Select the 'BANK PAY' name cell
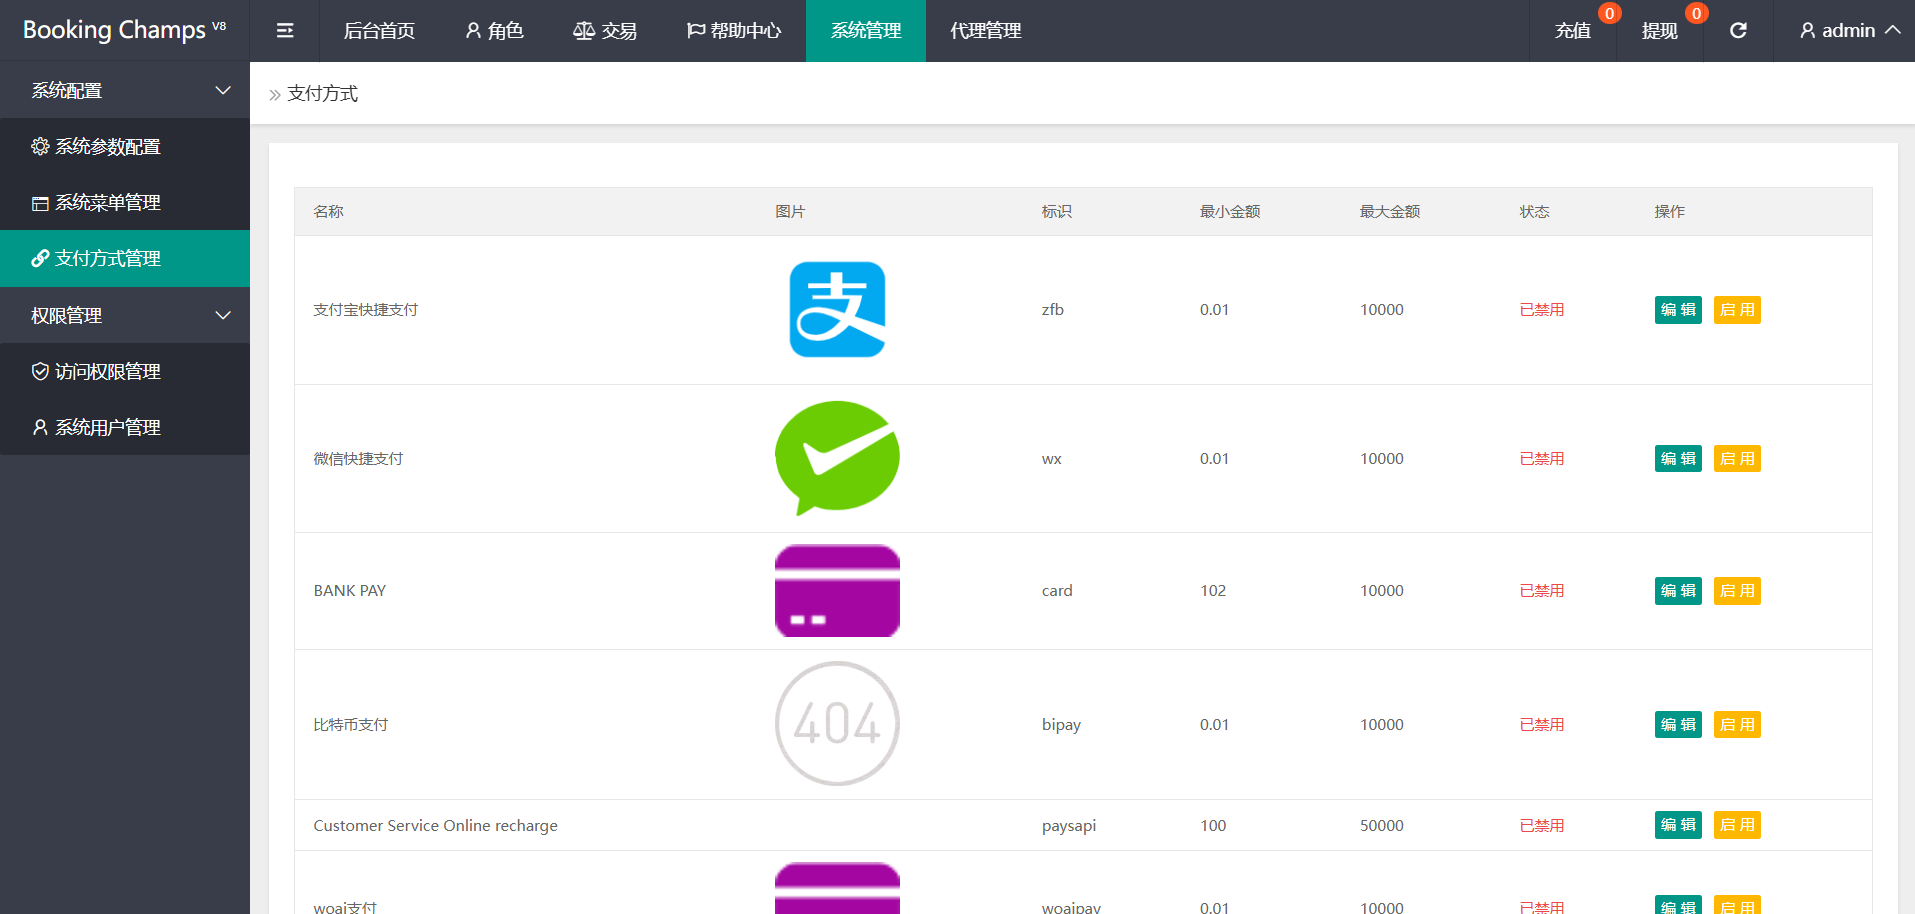The height and width of the screenshot is (914, 1915). click(350, 591)
